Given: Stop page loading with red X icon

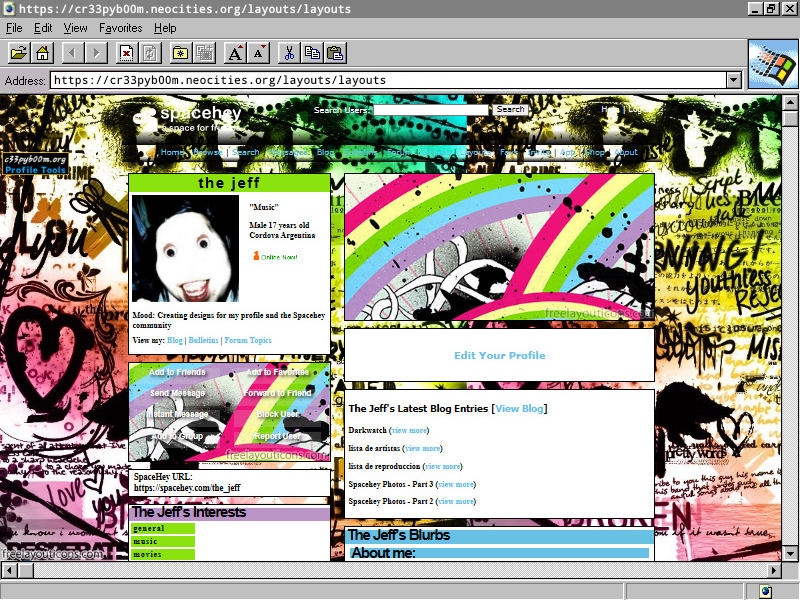Looking at the screenshot, I should pyautogui.click(x=126, y=53).
